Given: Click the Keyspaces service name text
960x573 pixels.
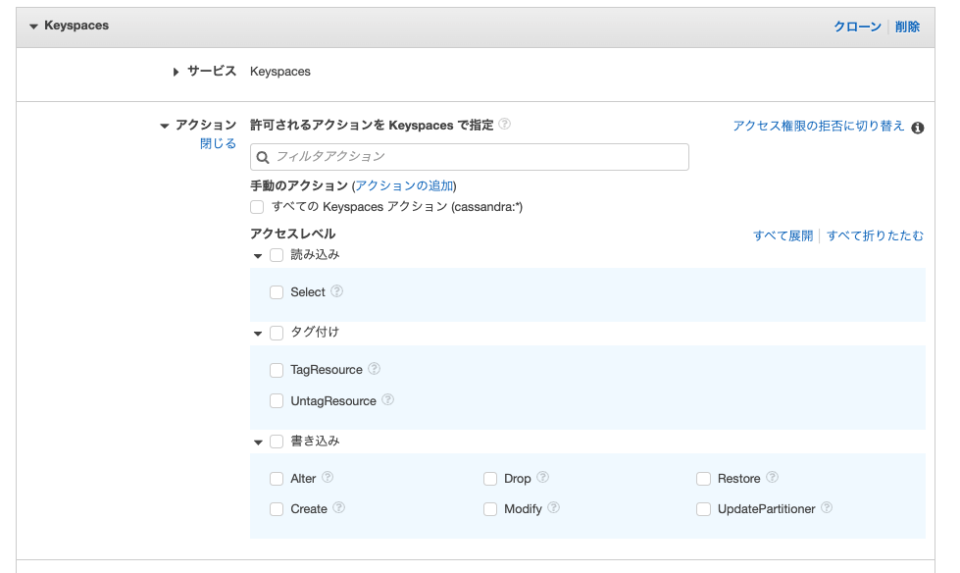Looking at the screenshot, I should click(x=280, y=72).
